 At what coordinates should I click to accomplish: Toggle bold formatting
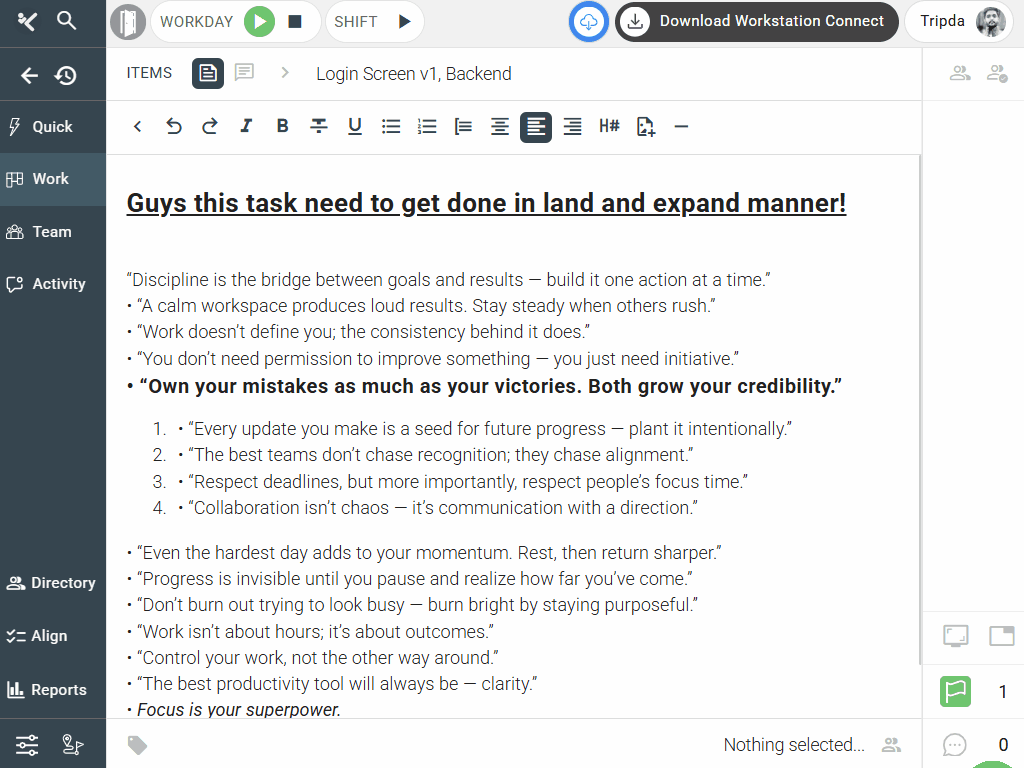pos(282,126)
